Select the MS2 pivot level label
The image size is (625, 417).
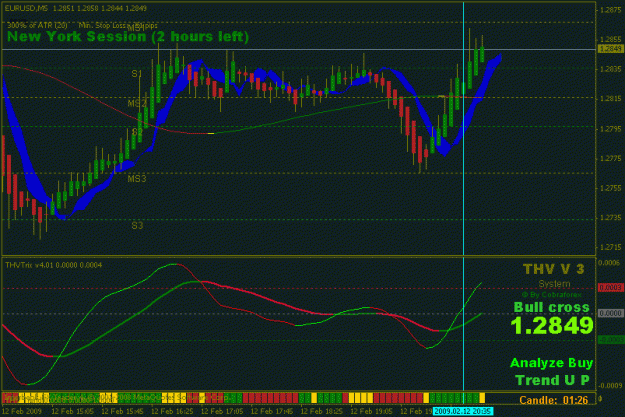pyautogui.click(x=137, y=104)
